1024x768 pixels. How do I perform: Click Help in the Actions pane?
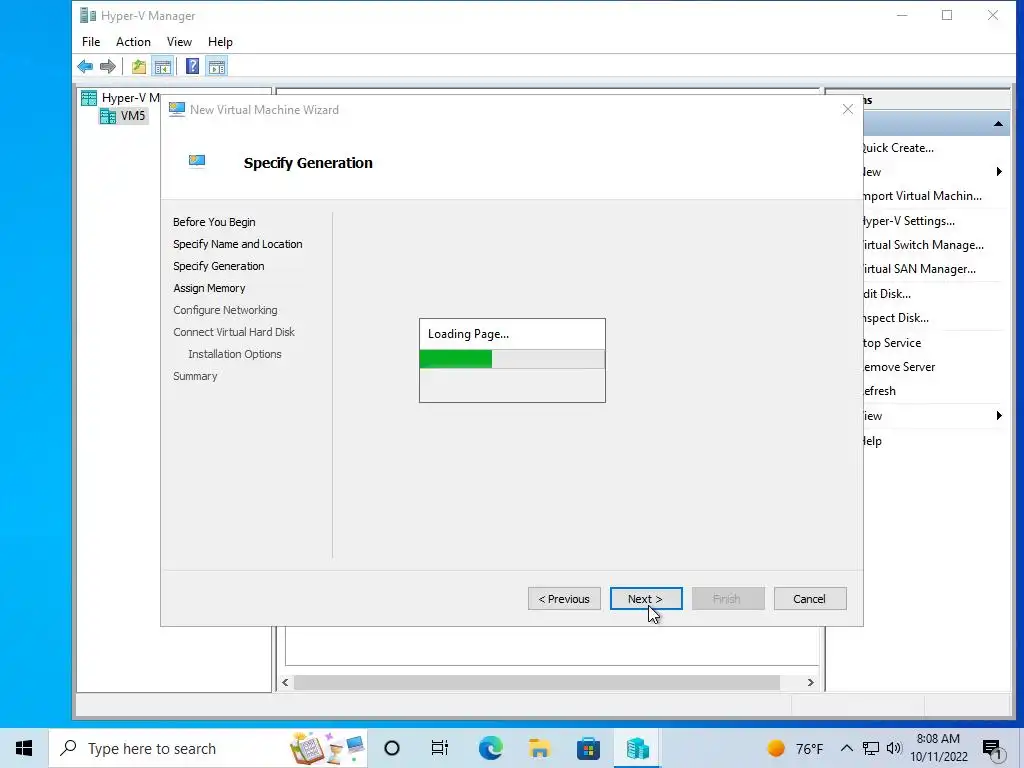point(872,441)
